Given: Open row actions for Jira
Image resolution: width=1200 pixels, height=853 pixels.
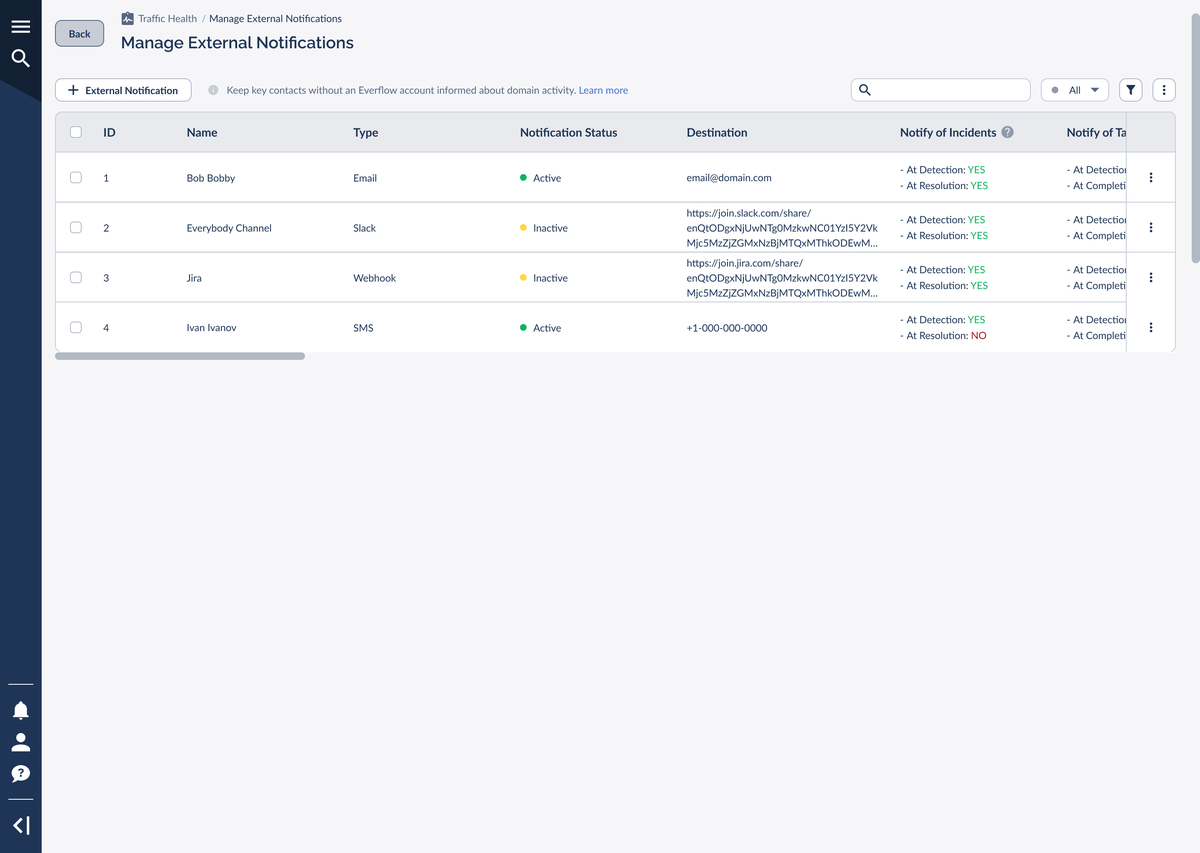Looking at the screenshot, I should [x=1151, y=278].
